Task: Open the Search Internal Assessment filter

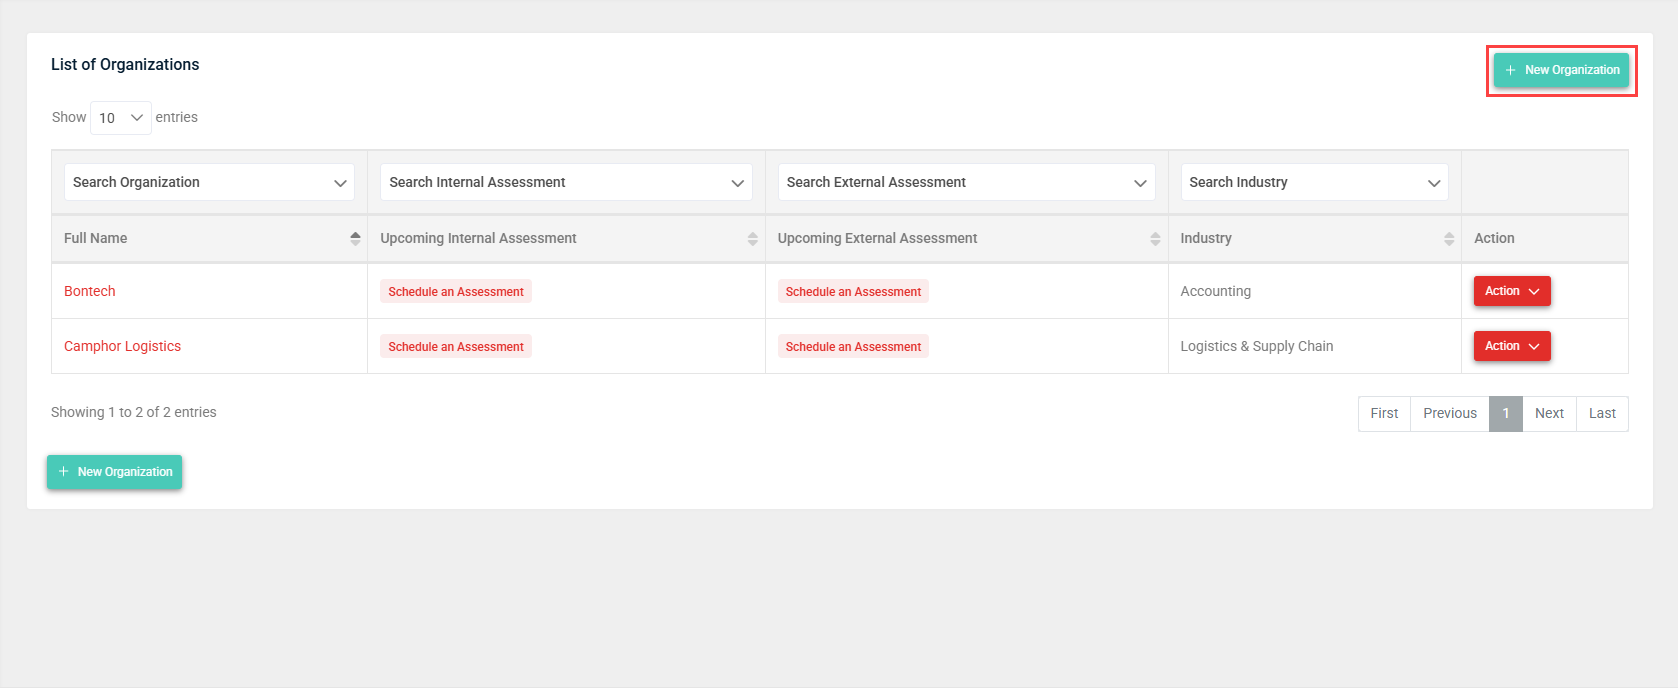Action: point(566,182)
